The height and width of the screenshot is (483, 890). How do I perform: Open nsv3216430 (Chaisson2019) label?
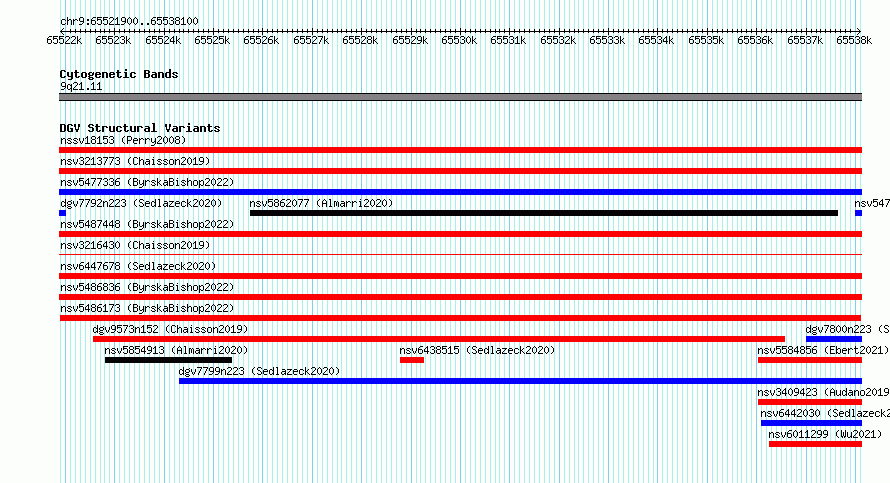(x=135, y=245)
